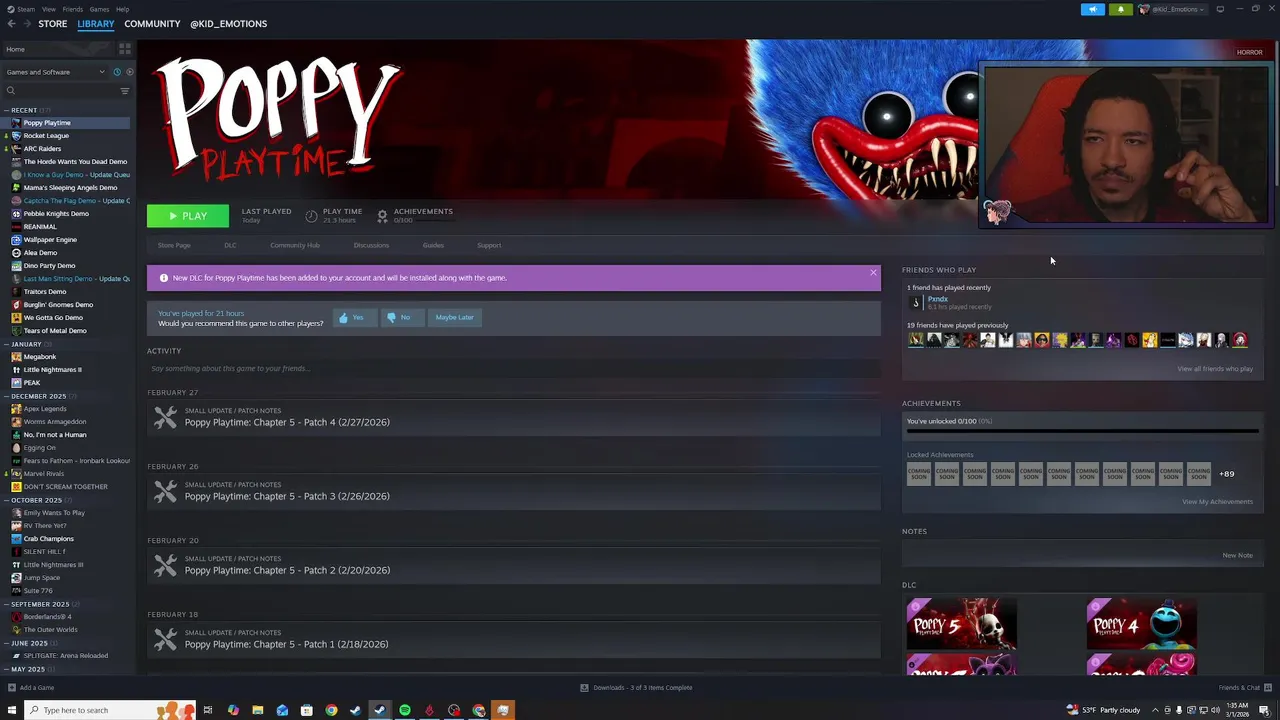The image size is (1280, 720).
Task: Open the Games menu
Action: (99, 9)
